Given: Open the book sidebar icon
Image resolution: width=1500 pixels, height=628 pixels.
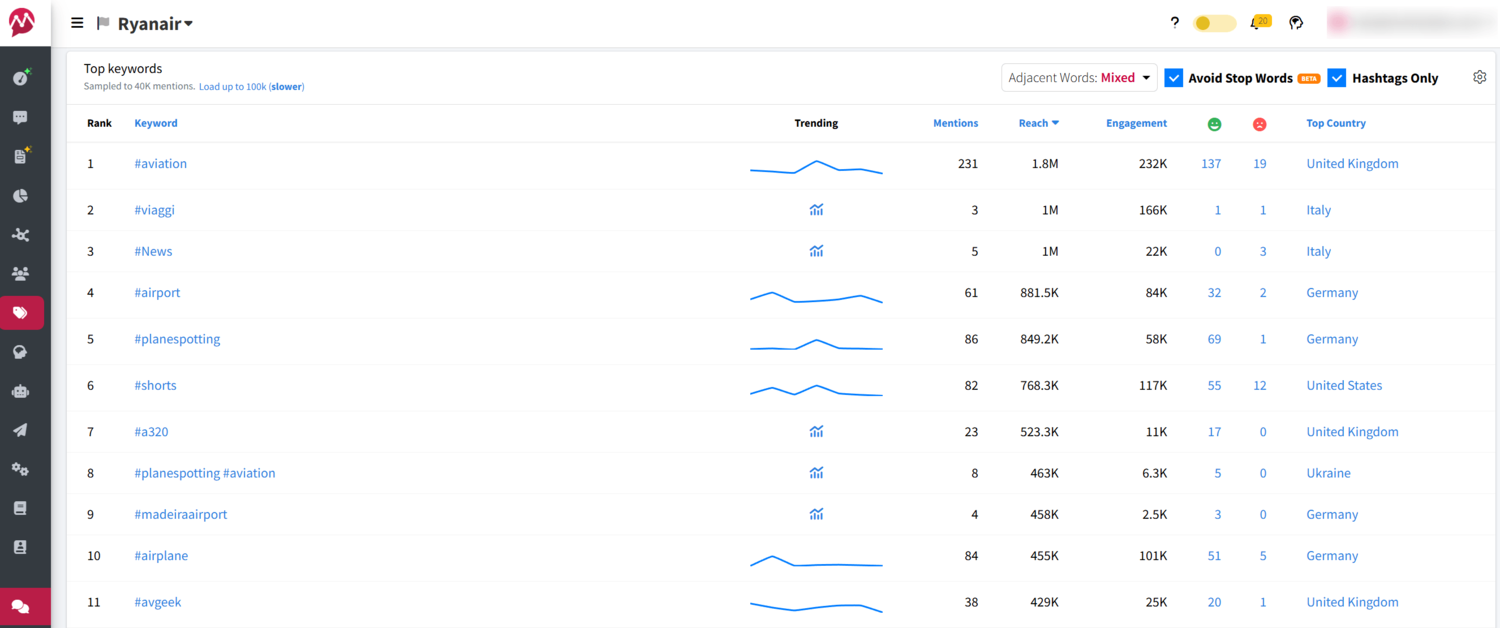Looking at the screenshot, I should point(20,508).
